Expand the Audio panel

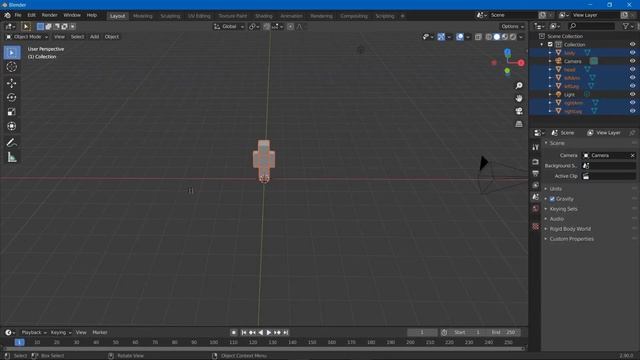(556, 219)
